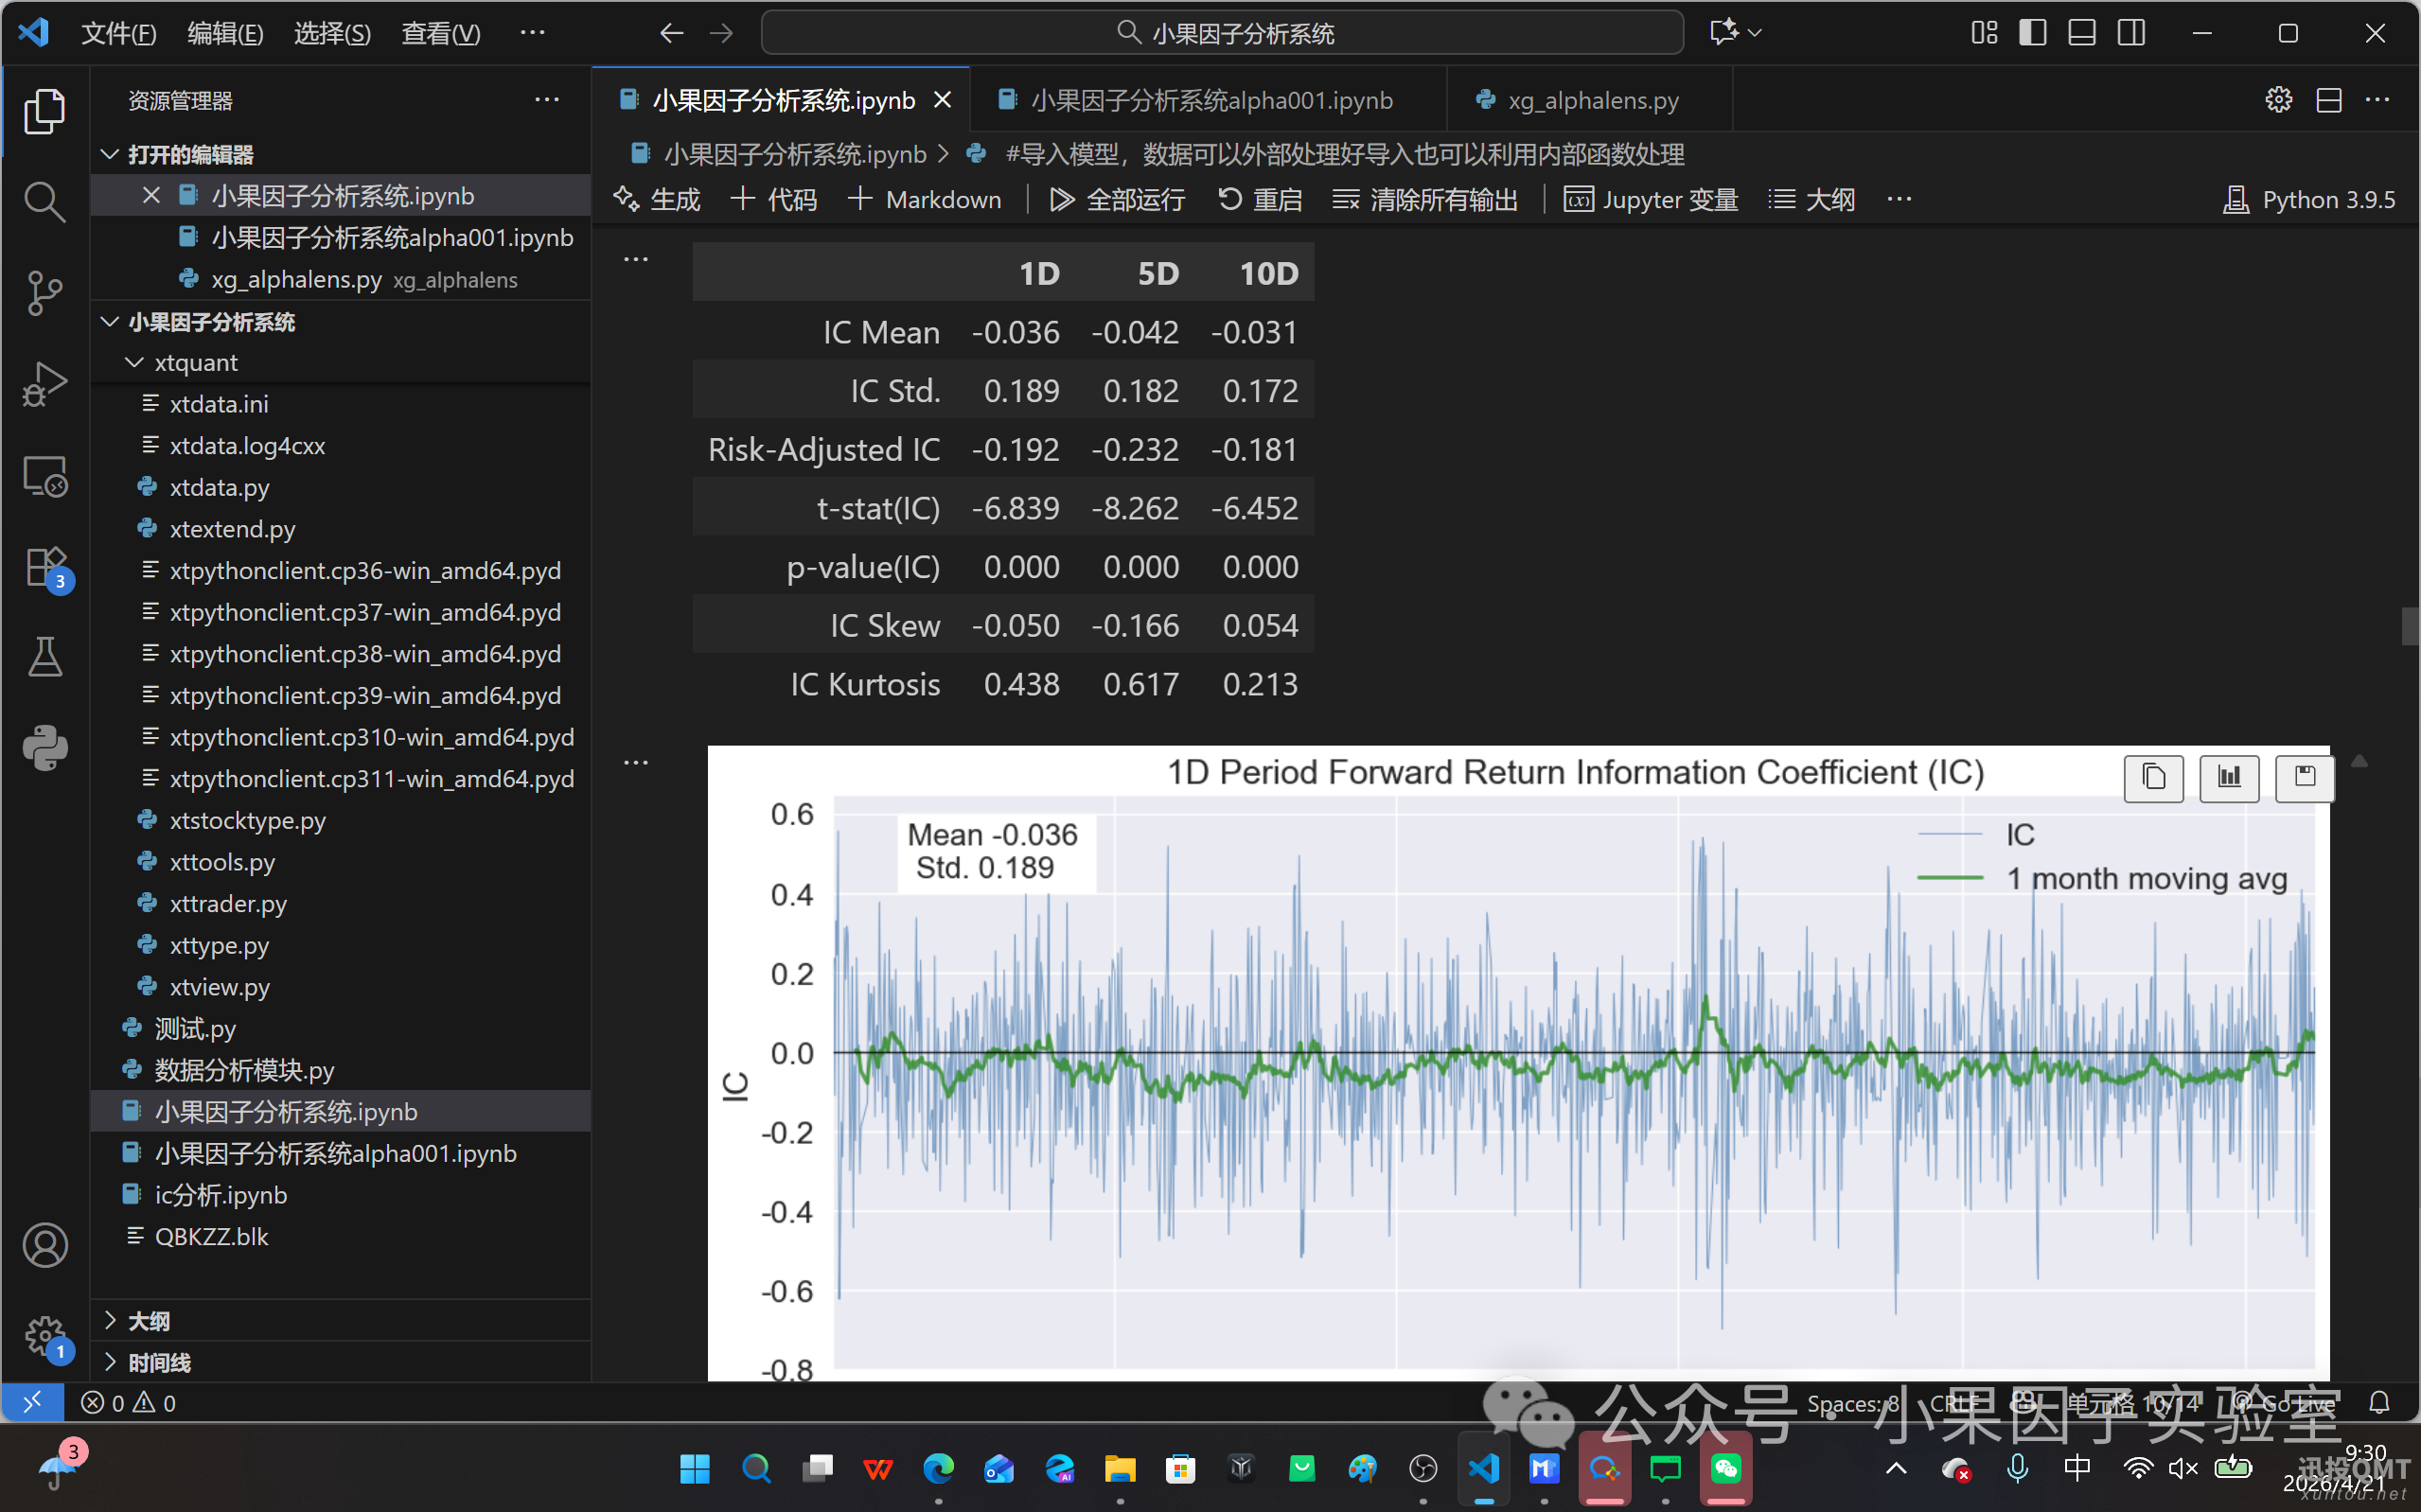Switch to the xg_alphalens.py tab
2421x1512 pixels.
[1592, 100]
